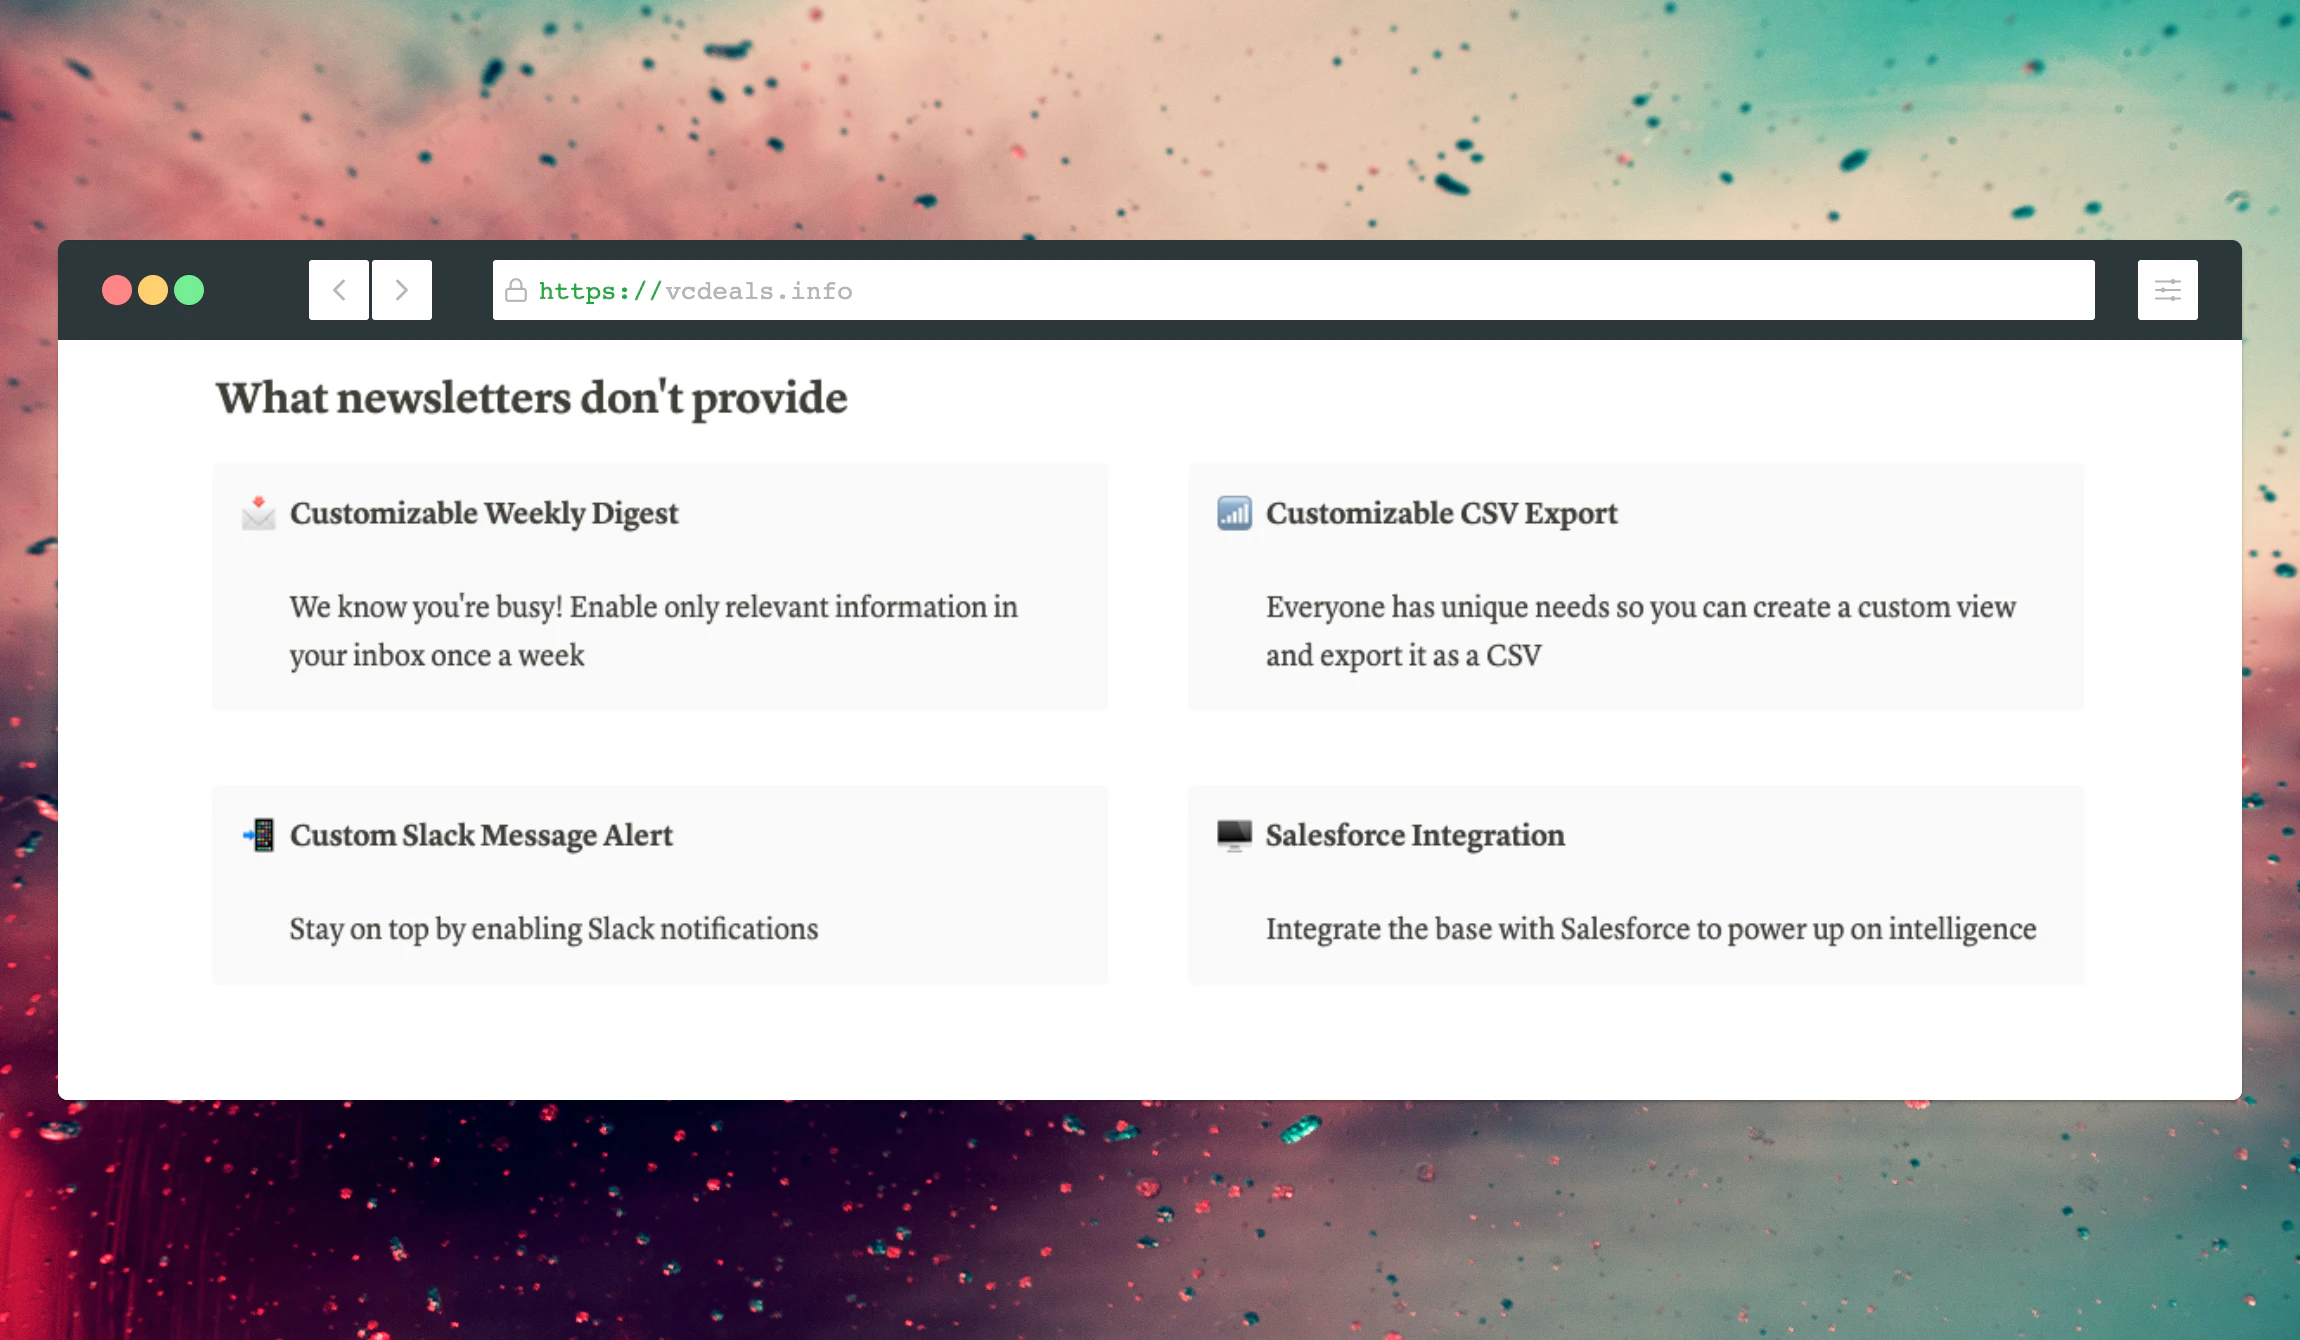Click the 'Stay on top by enabling Slack' text
This screenshot has width=2300, height=1340.
click(x=553, y=929)
